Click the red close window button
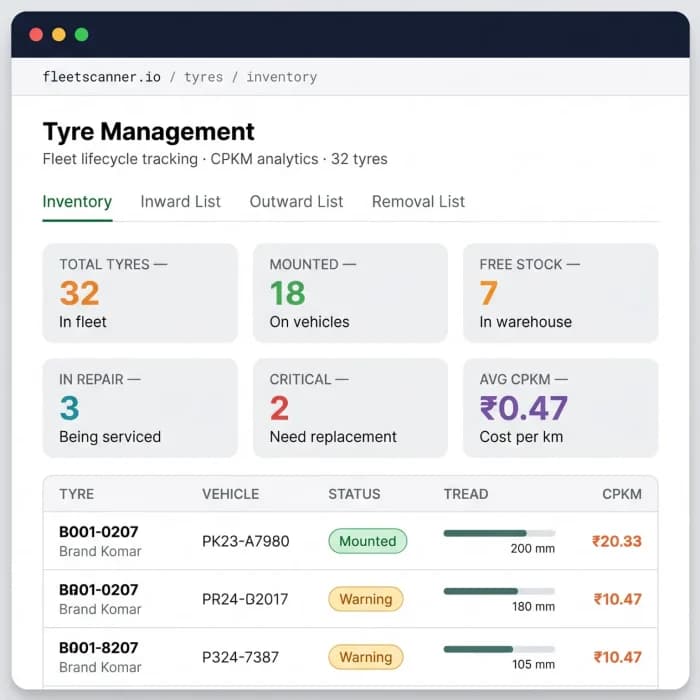This screenshot has width=700, height=700. (x=36, y=34)
